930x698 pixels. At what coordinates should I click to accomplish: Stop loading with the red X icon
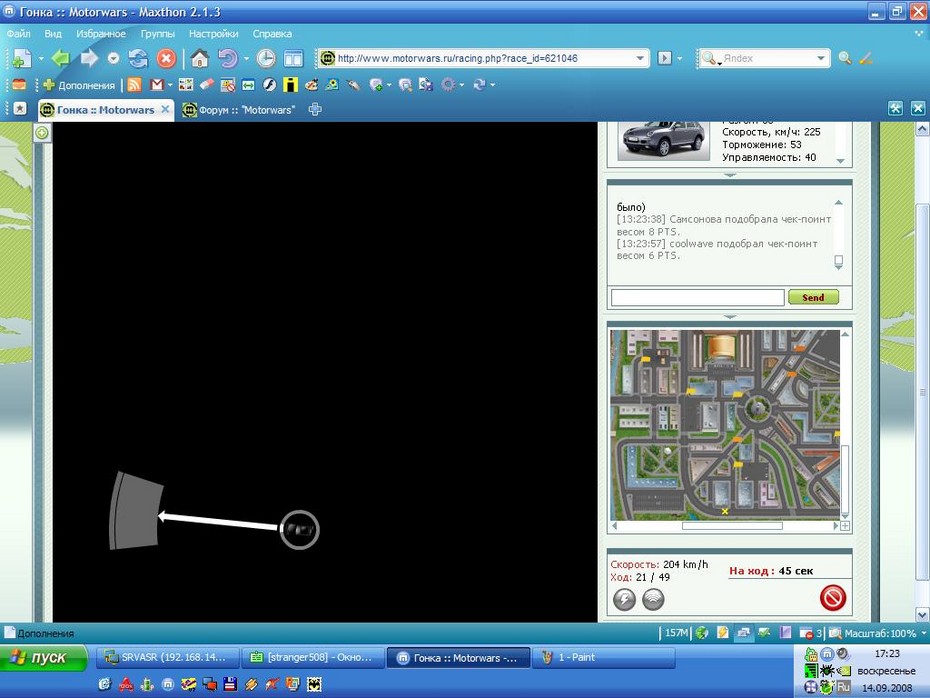tap(167, 58)
